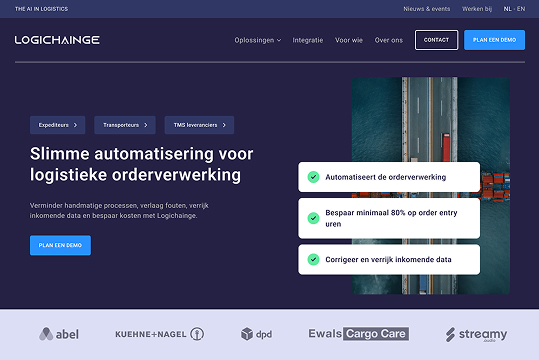Click text 'Corrigeer en verrijk inkomende data'
Image resolution: width=539 pixels, height=360 pixels.
tap(388, 260)
